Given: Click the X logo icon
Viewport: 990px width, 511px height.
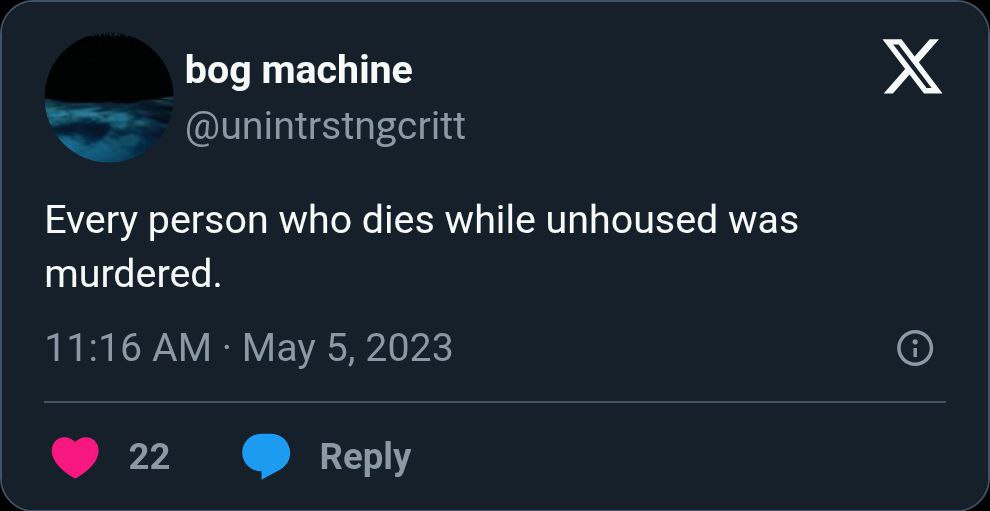Looking at the screenshot, I should point(912,69).
